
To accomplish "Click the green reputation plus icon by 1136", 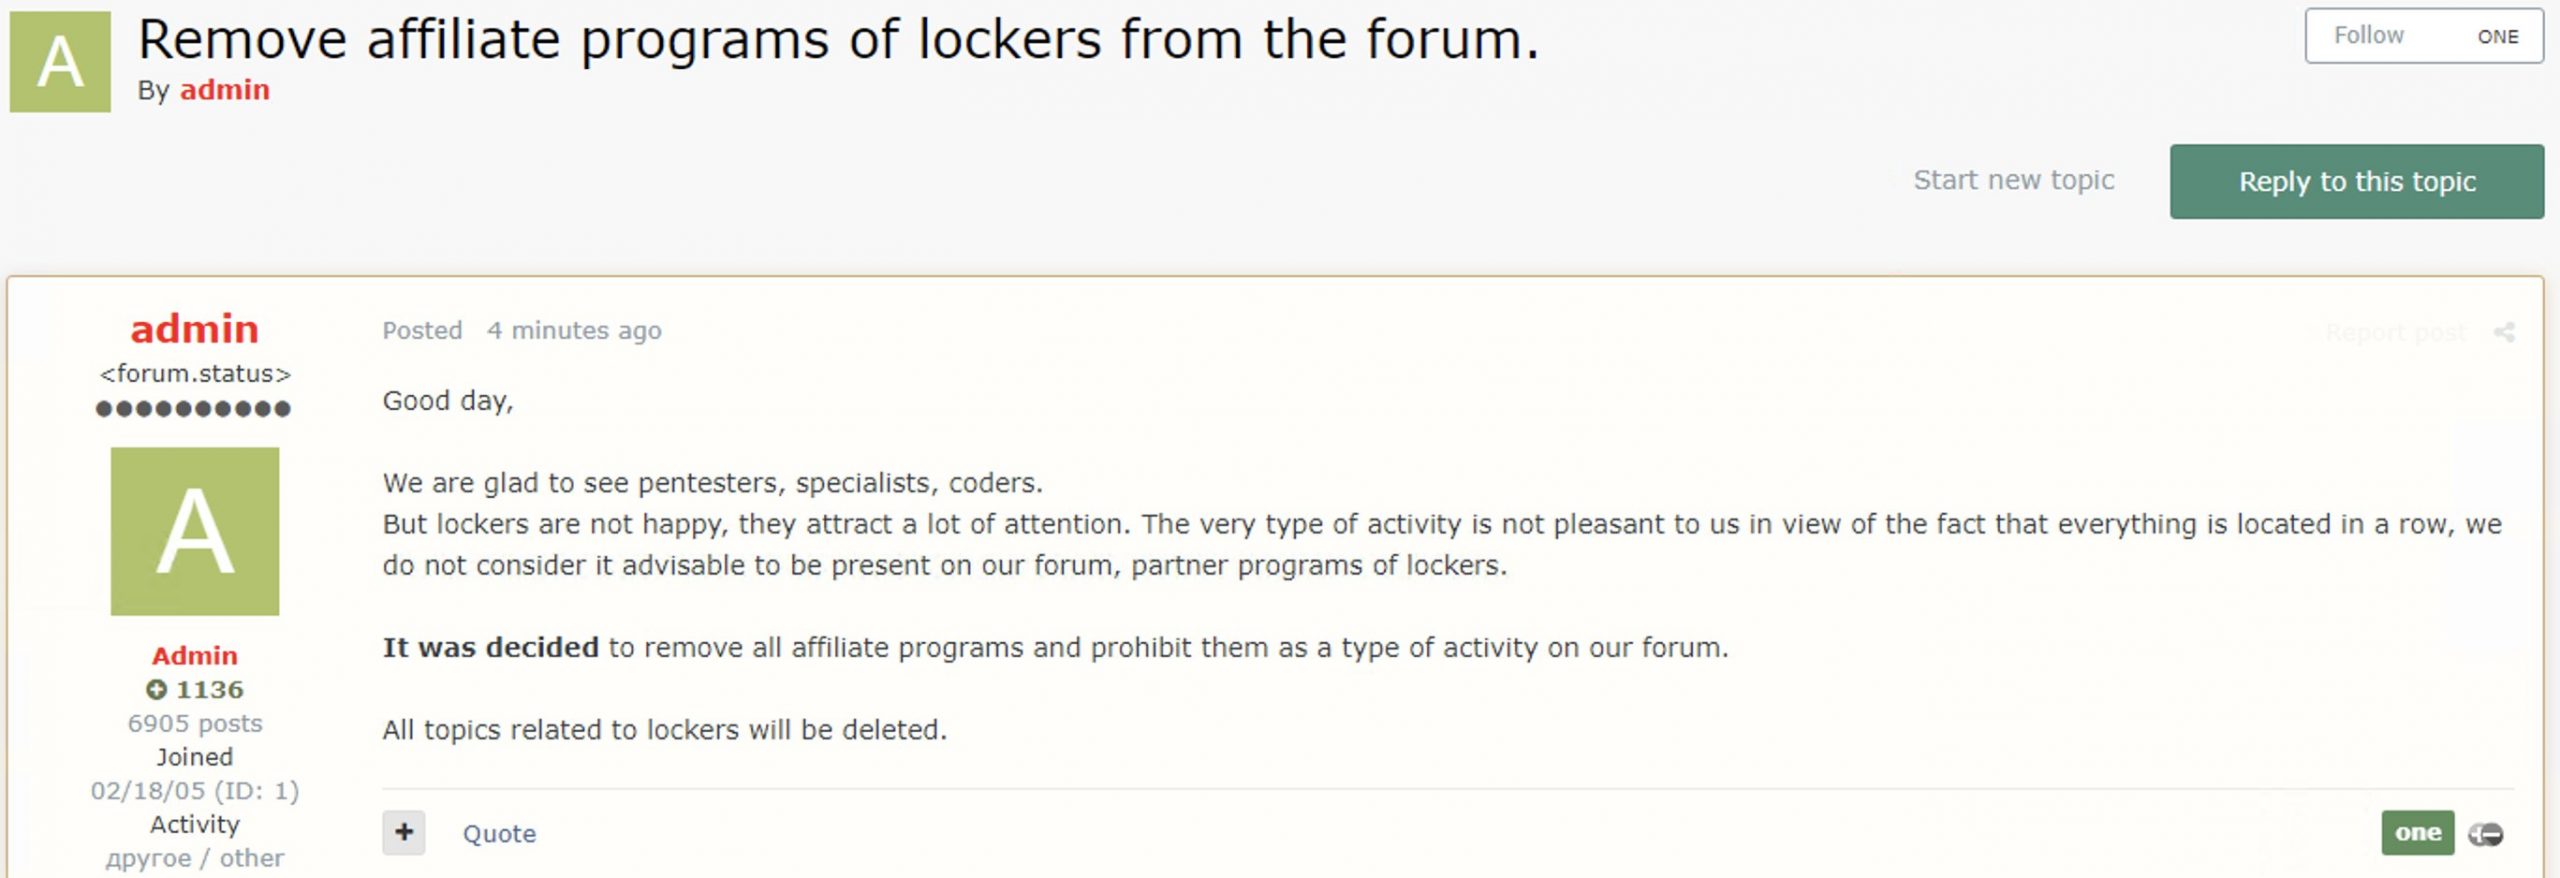I will pos(156,689).
